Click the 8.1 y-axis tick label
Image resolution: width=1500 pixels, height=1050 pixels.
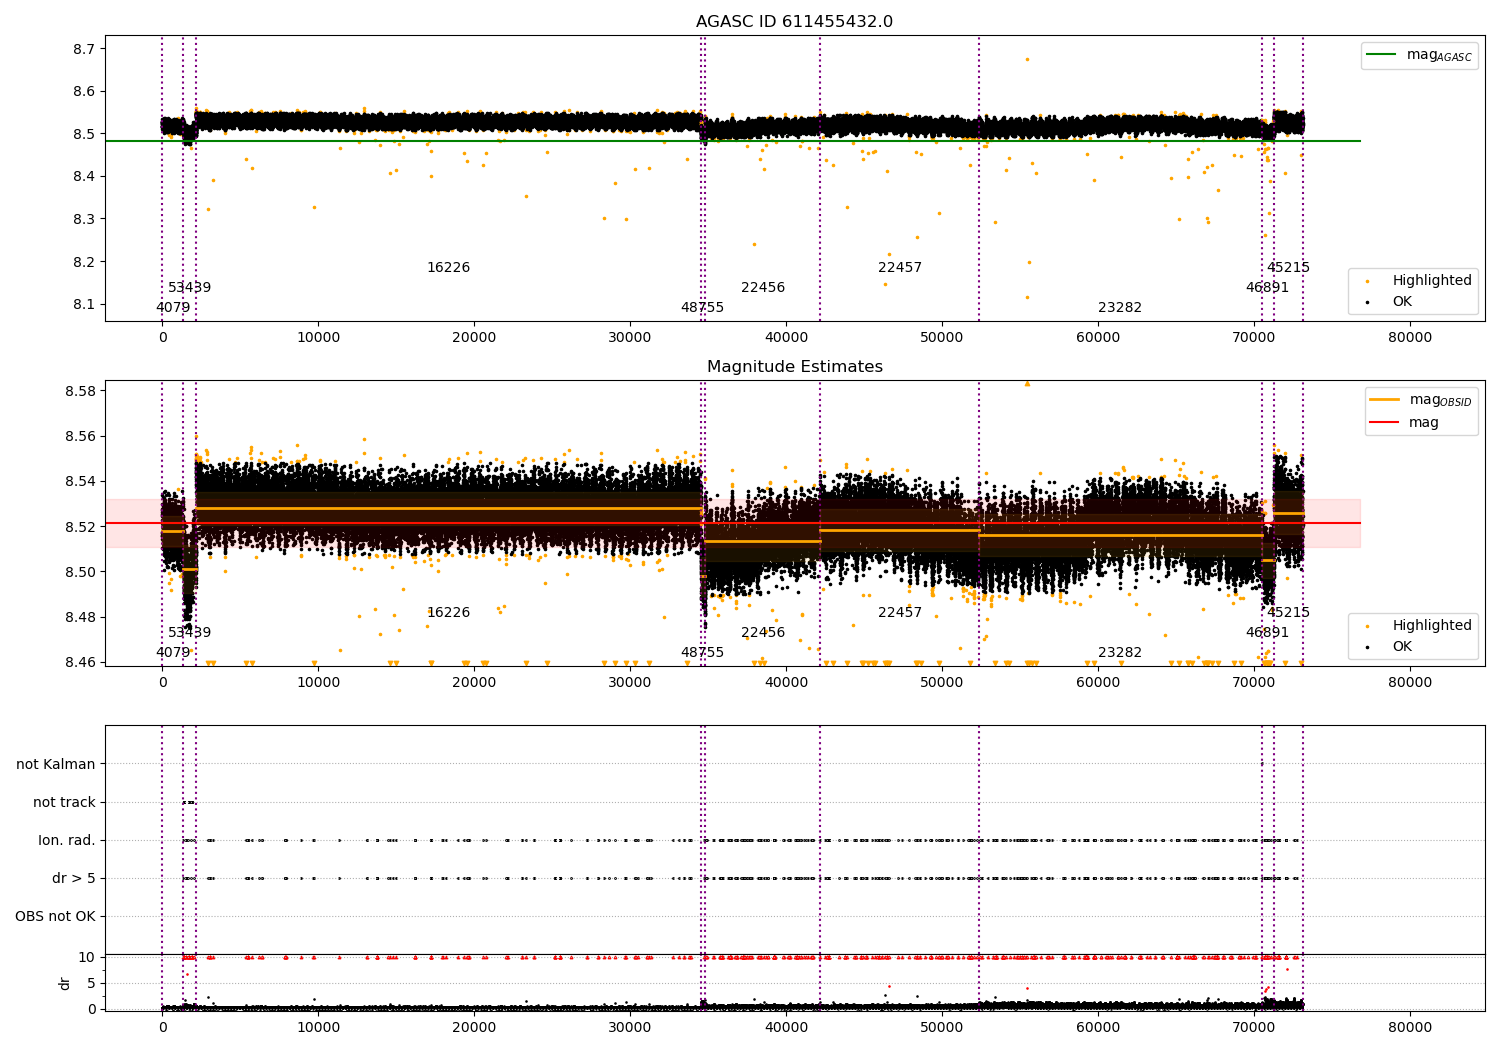[85, 305]
